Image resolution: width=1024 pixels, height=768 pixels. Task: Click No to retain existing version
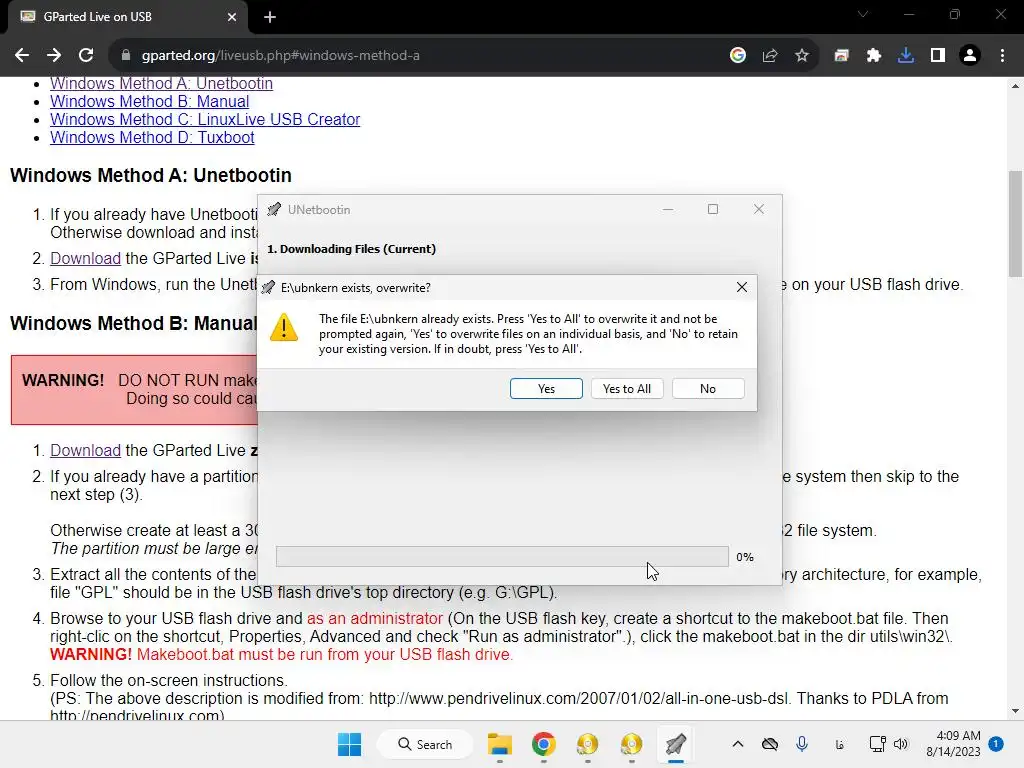[x=708, y=389]
